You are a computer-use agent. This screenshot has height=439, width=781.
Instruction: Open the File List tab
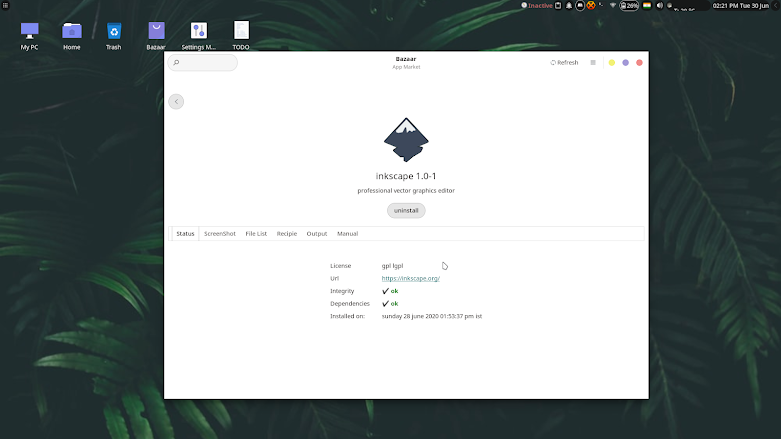point(256,234)
